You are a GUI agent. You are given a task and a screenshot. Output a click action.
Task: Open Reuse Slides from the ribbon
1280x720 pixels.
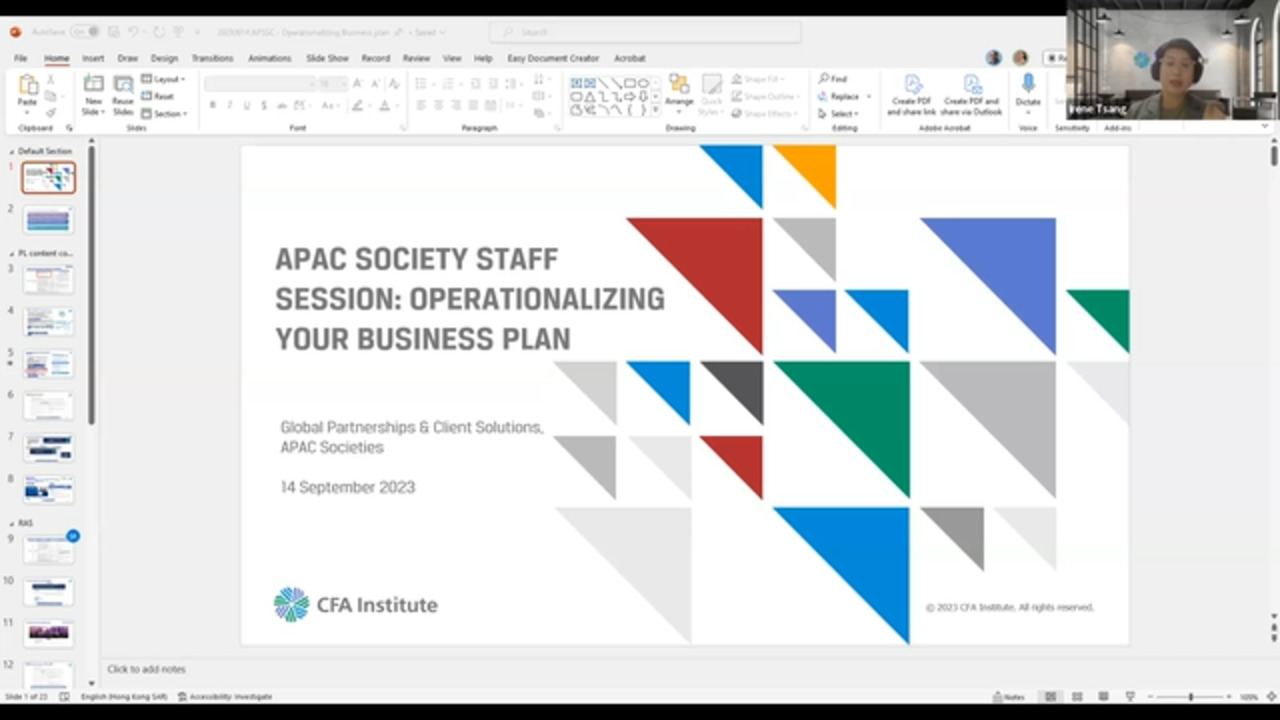(x=123, y=94)
